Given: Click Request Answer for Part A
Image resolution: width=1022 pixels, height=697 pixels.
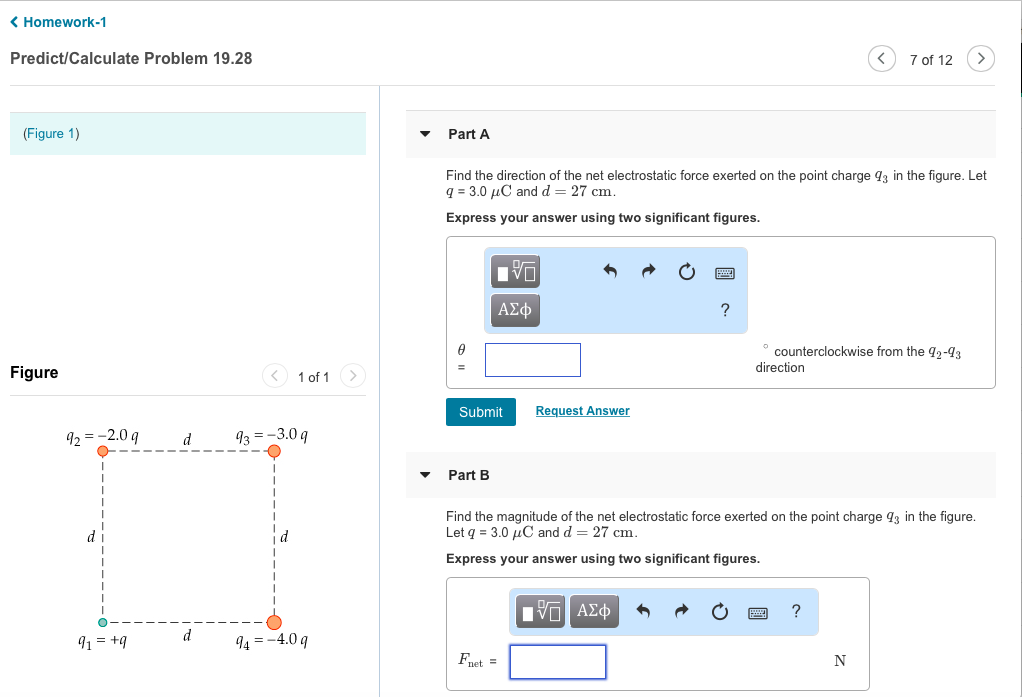Looking at the screenshot, I should (x=581, y=411).
